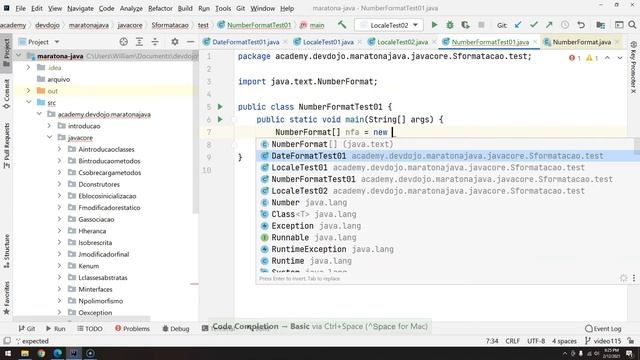
Task: Click the Stop process square icon
Action: click(x=481, y=25)
